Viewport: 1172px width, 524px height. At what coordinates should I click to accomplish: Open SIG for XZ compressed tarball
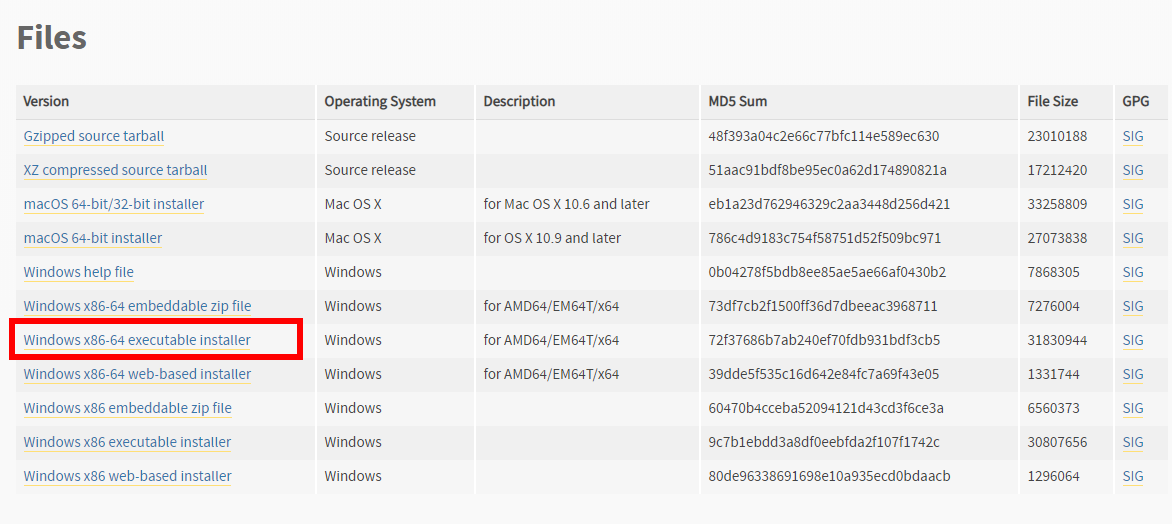[1133, 170]
